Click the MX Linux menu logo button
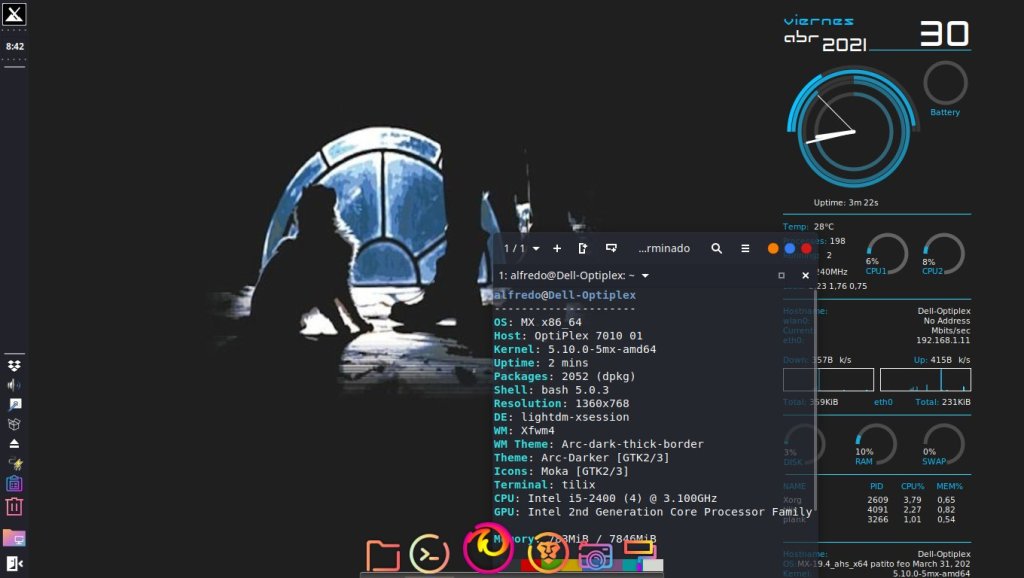Screen dimensions: 1024x578 tap(15, 14)
